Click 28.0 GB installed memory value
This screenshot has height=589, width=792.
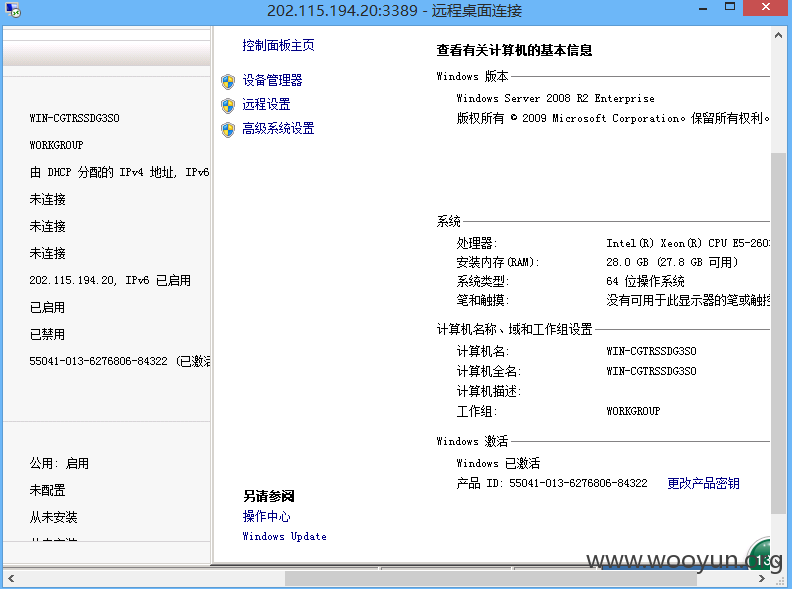(x=672, y=262)
